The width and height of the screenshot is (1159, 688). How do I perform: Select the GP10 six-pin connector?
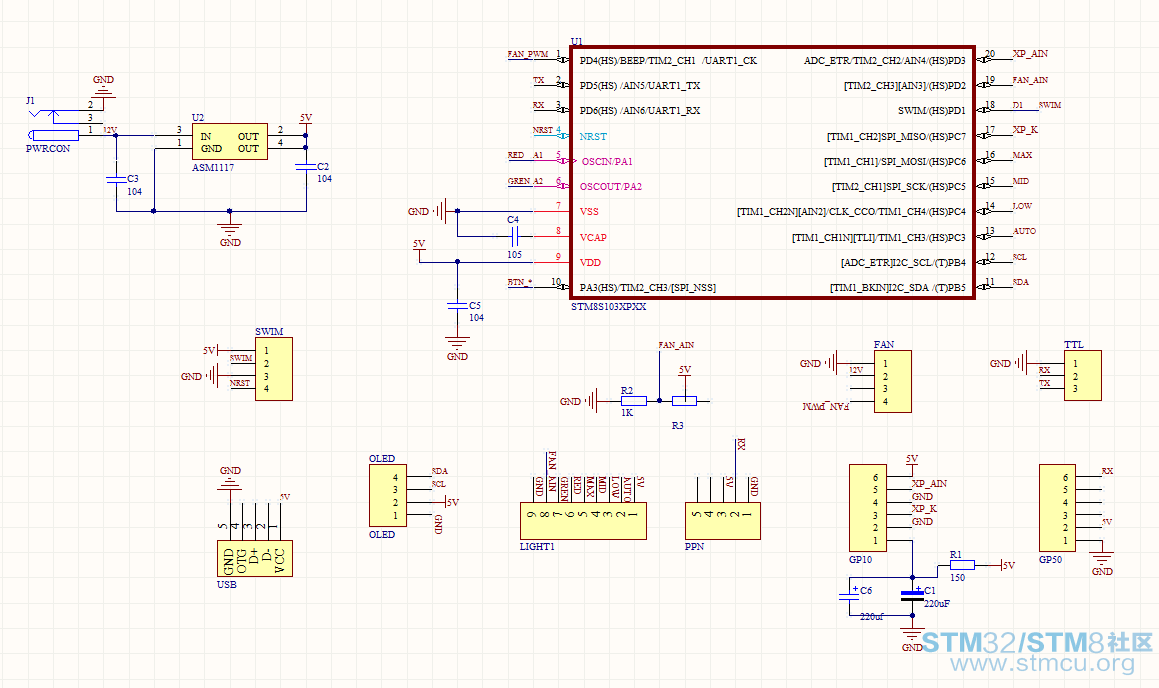[x=868, y=508]
